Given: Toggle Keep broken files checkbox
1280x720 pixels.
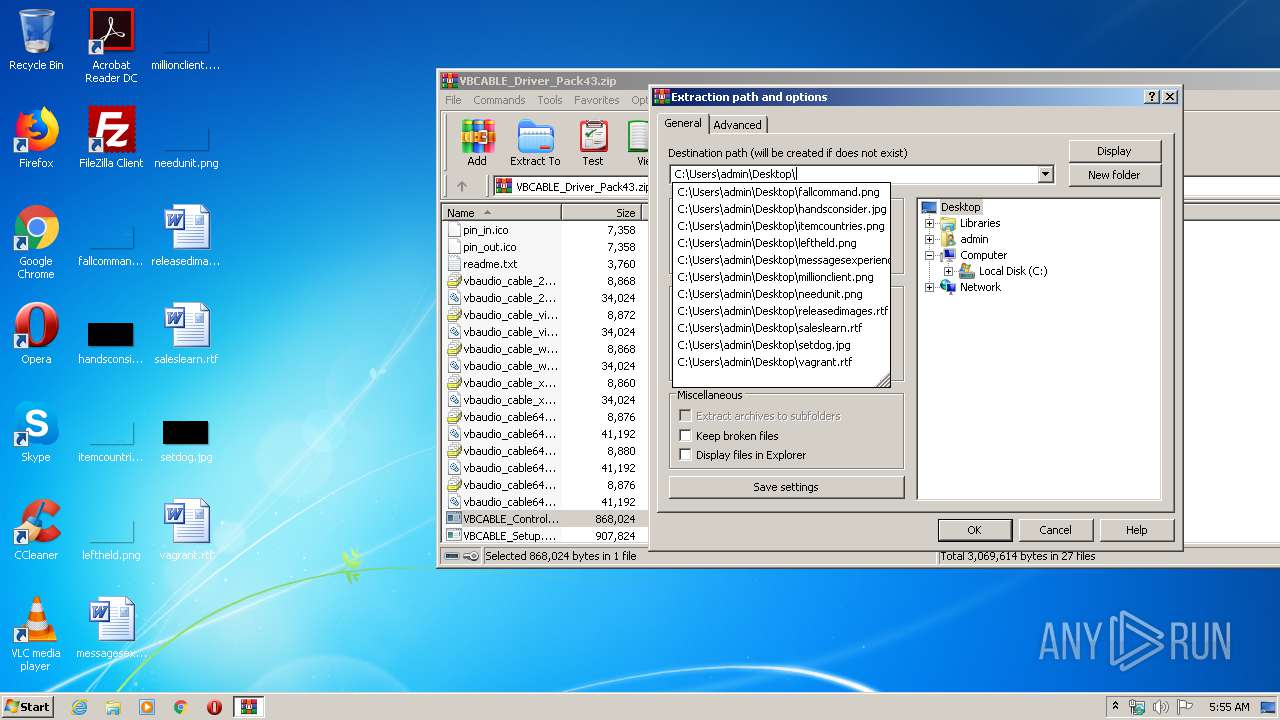Looking at the screenshot, I should (685, 435).
